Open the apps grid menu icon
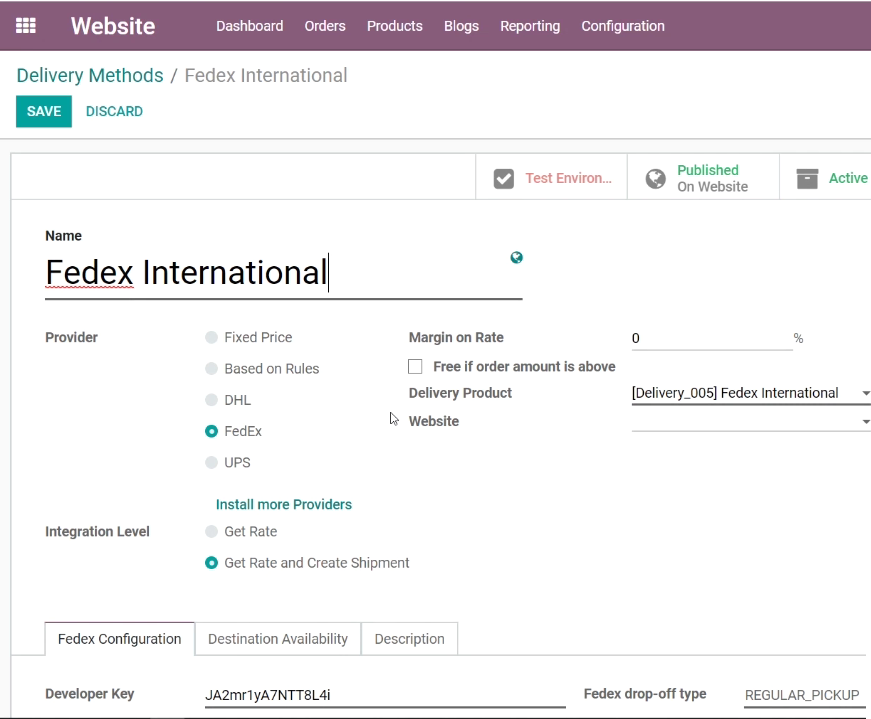 26,26
